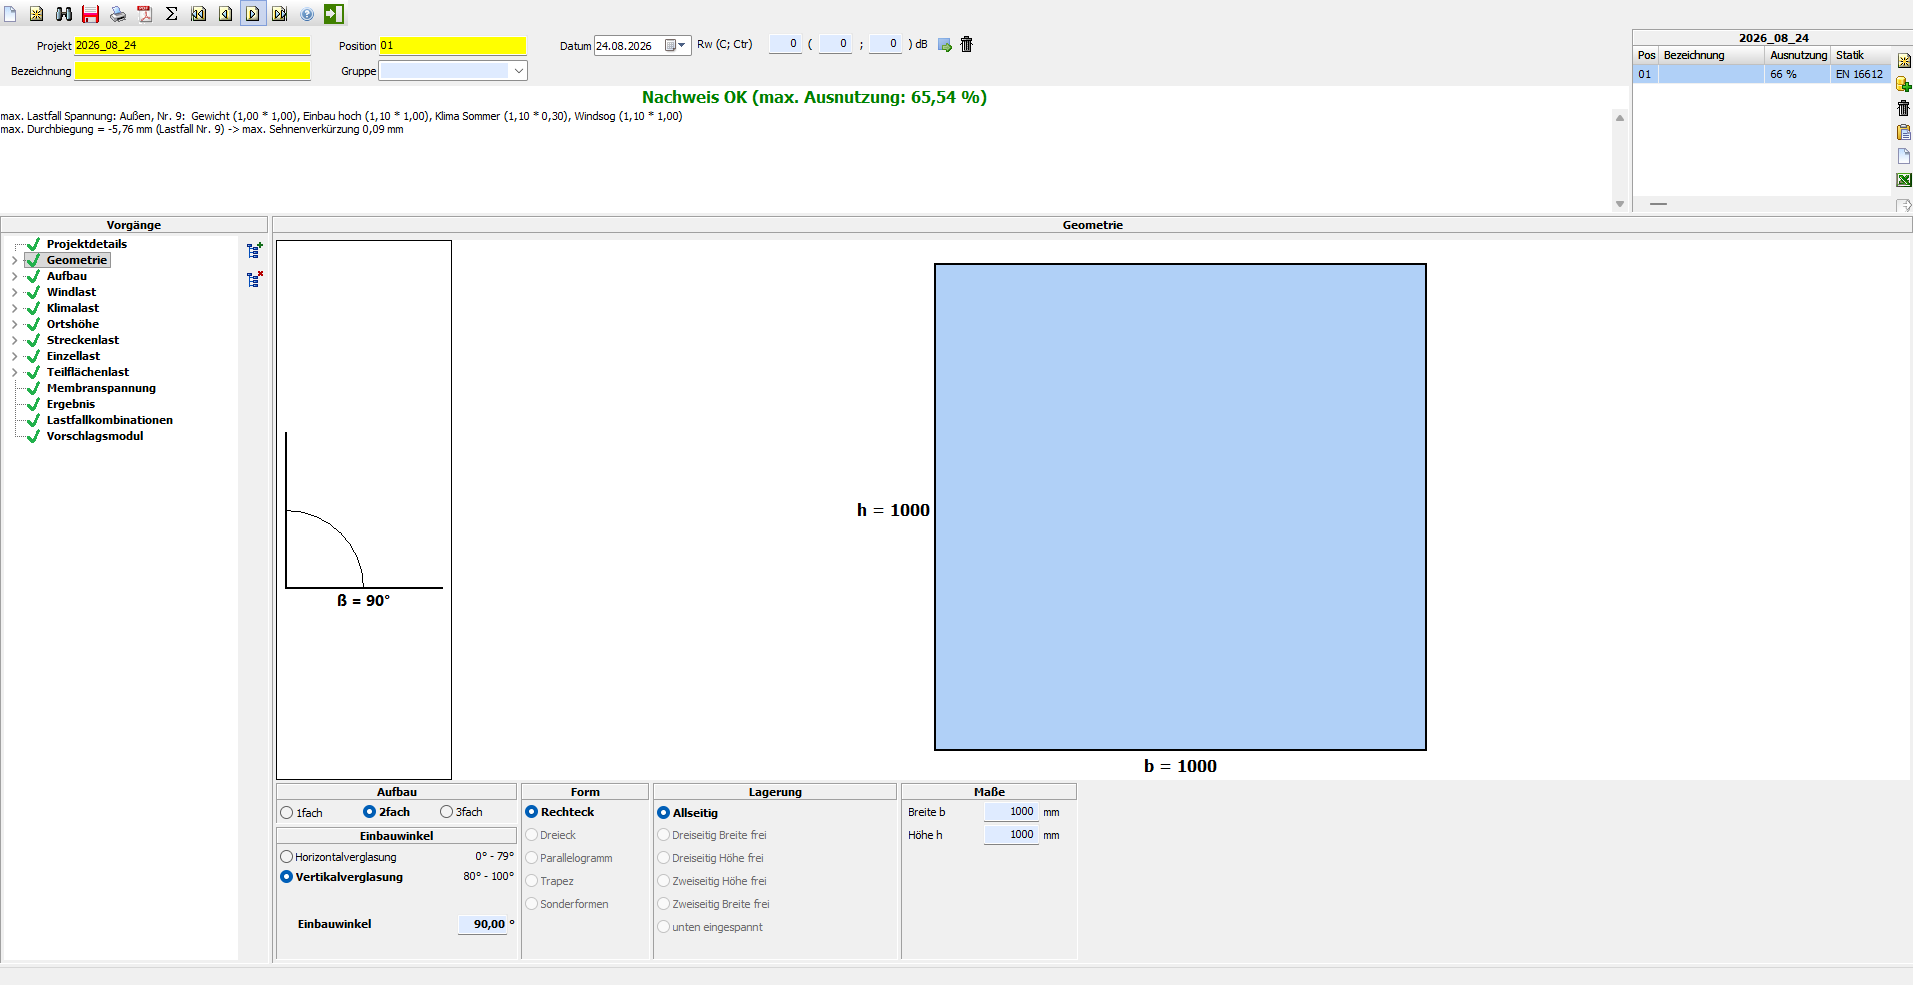
Task: Expand the Einzellast tree node
Action: (x=14, y=356)
